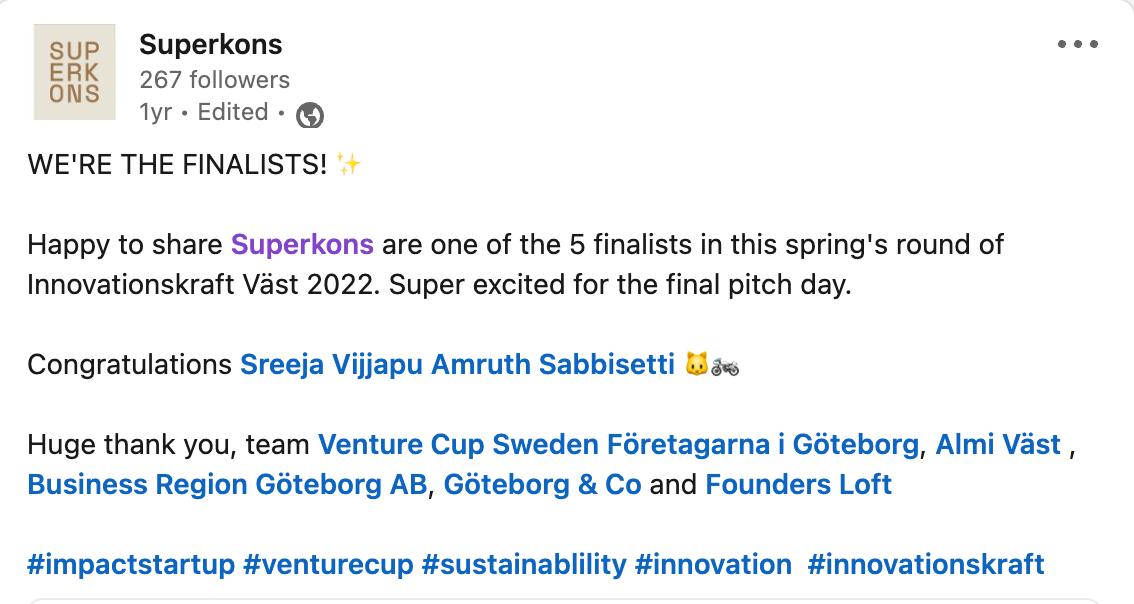Click the #sustainablility hashtag
Screen dimensions: 1134x604
[524, 565]
